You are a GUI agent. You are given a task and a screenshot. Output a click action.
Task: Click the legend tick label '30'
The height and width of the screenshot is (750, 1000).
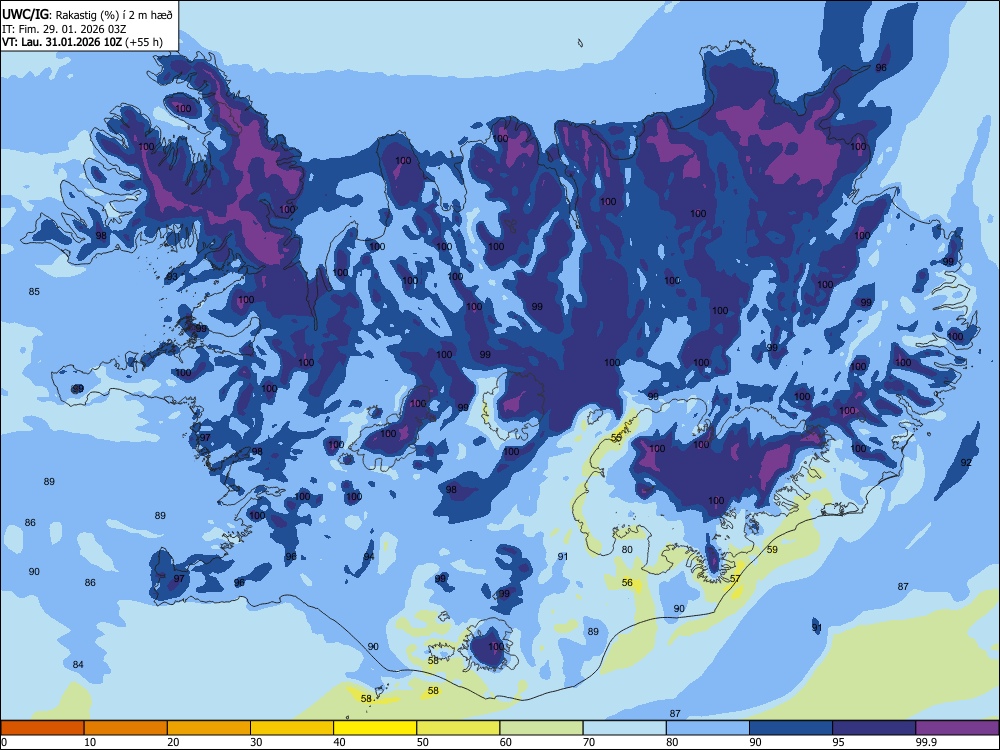tap(256, 742)
